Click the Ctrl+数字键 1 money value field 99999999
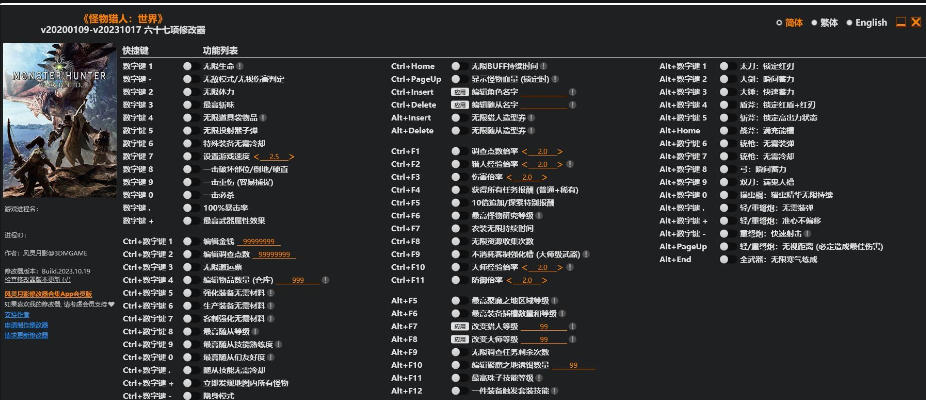 [259, 242]
